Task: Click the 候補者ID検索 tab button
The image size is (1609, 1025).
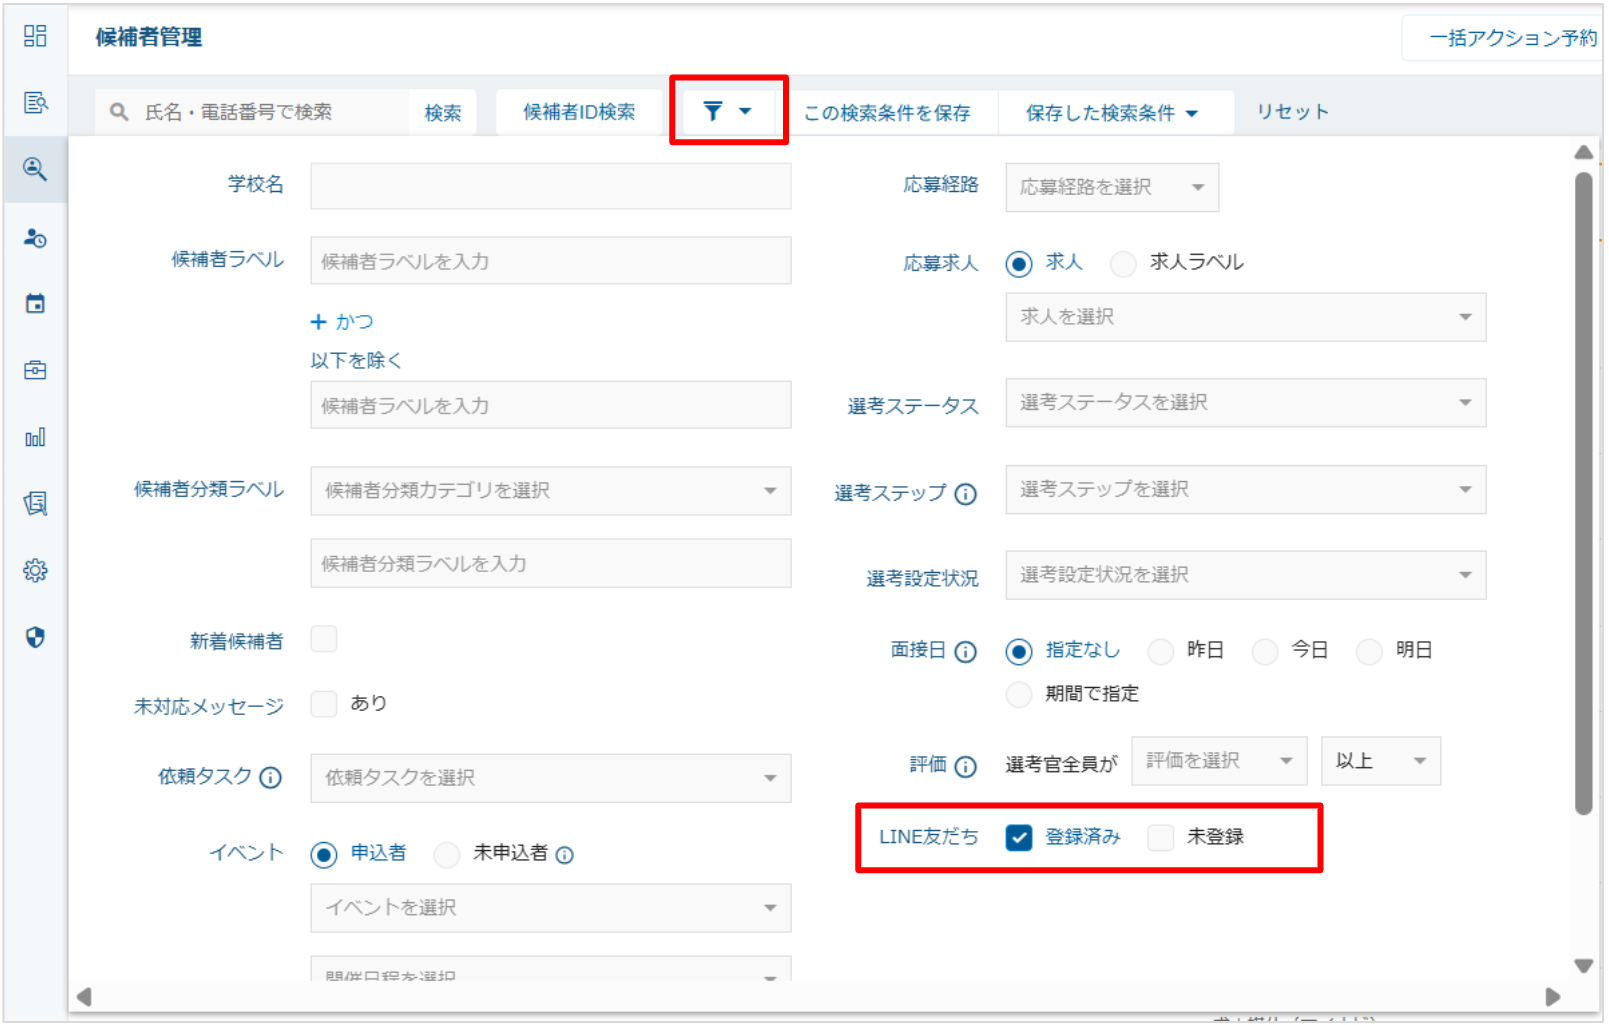Action: (x=579, y=112)
